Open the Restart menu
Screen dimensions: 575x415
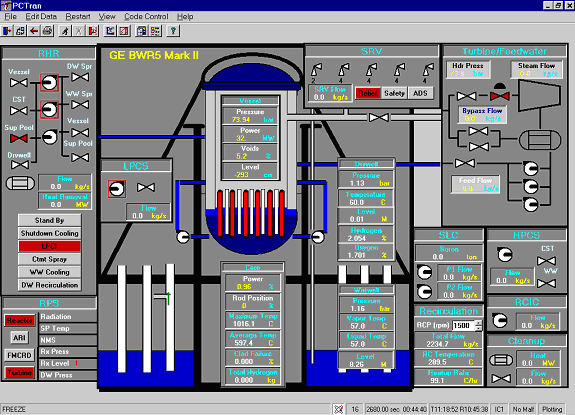coord(78,16)
